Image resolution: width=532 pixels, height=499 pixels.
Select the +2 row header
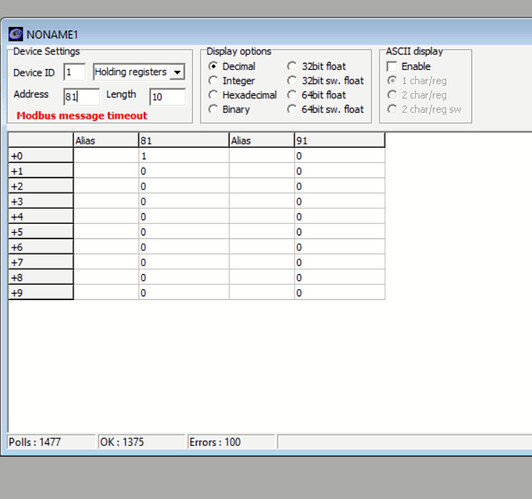click(41, 186)
